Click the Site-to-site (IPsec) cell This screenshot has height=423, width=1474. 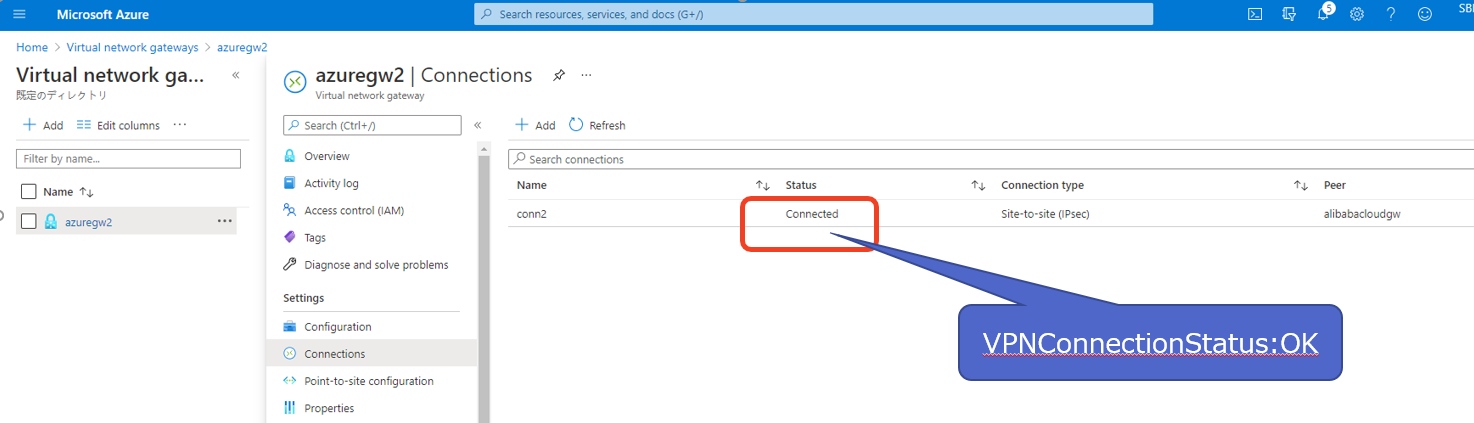1045,214
